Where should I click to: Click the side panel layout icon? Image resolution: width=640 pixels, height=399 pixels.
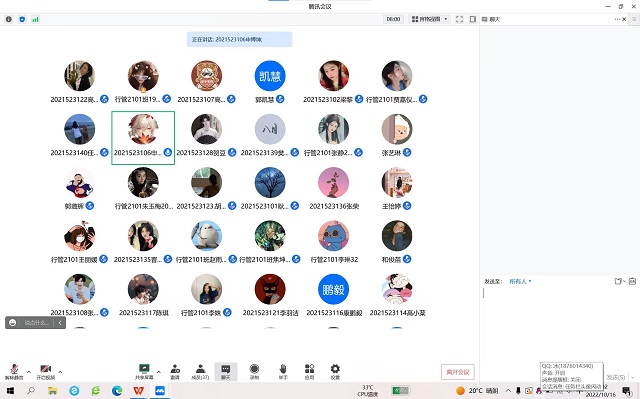[x=473, y=19]
